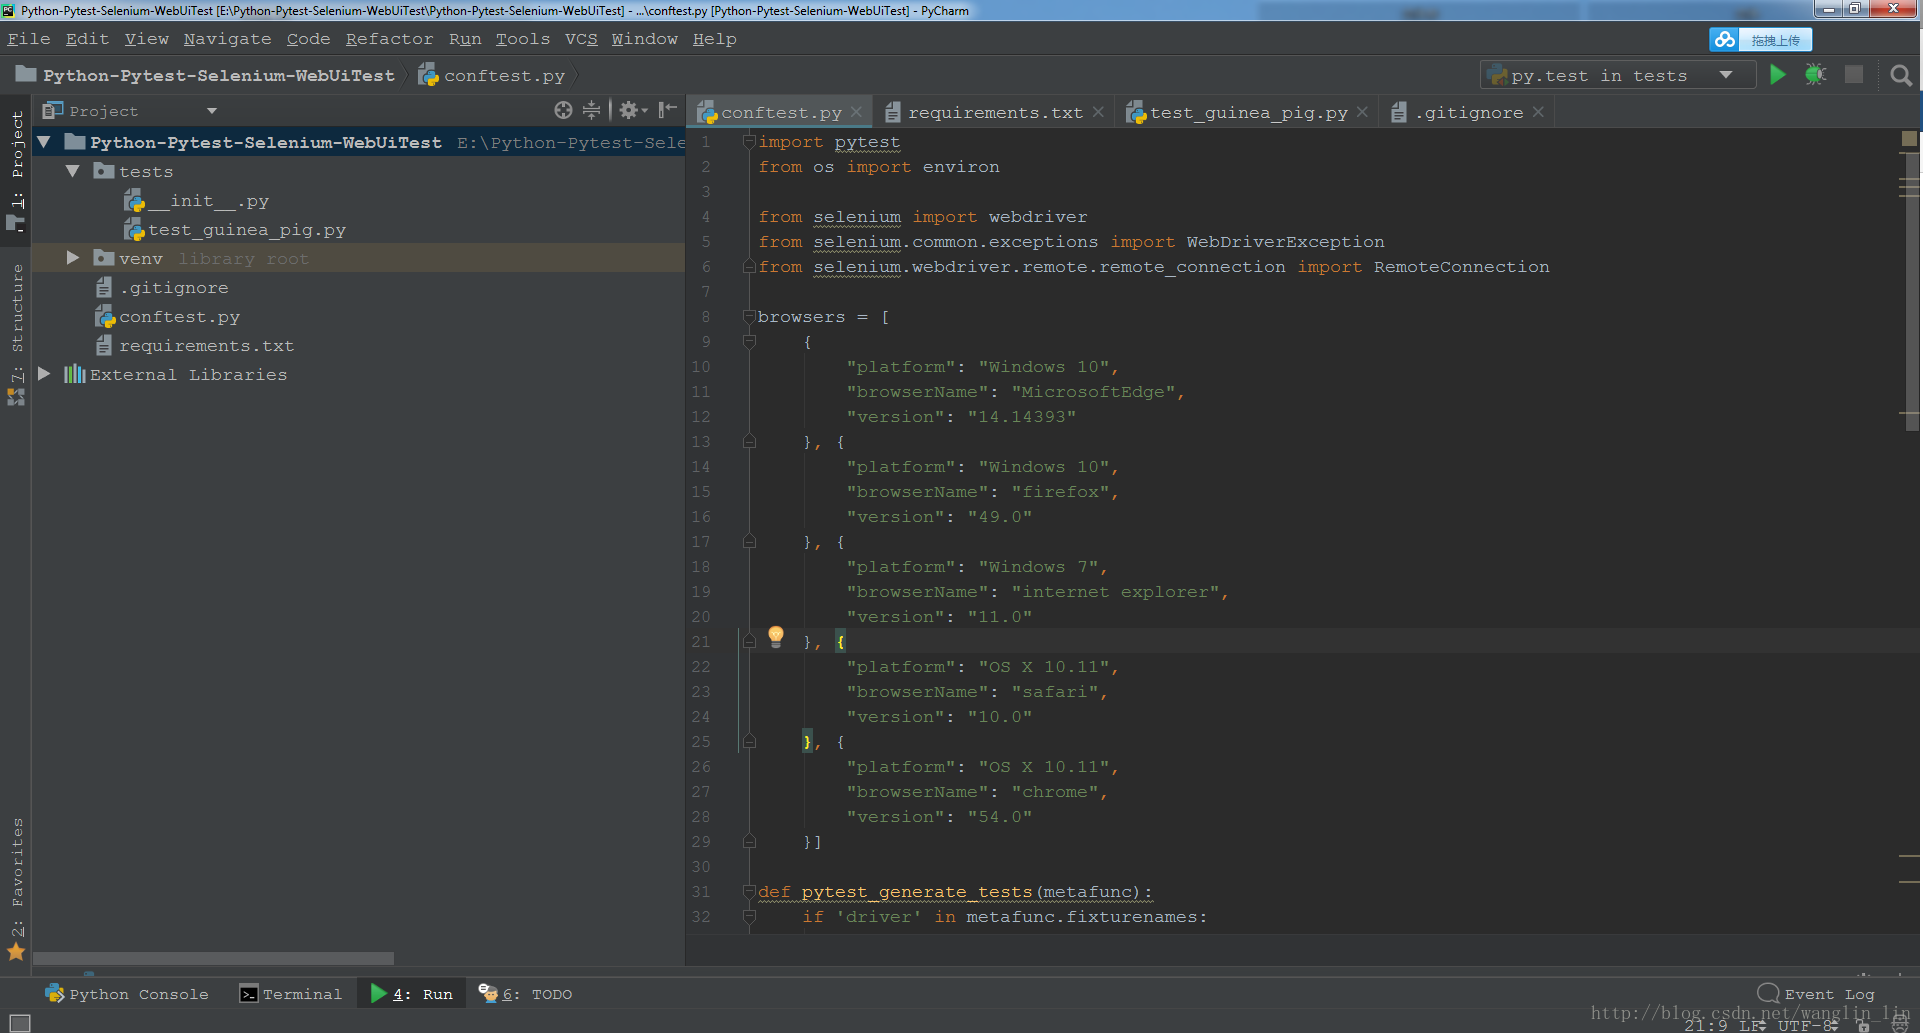1923x1033 pixels.
Task: Toggle the Structure tool window
Action: coord(17,310)
